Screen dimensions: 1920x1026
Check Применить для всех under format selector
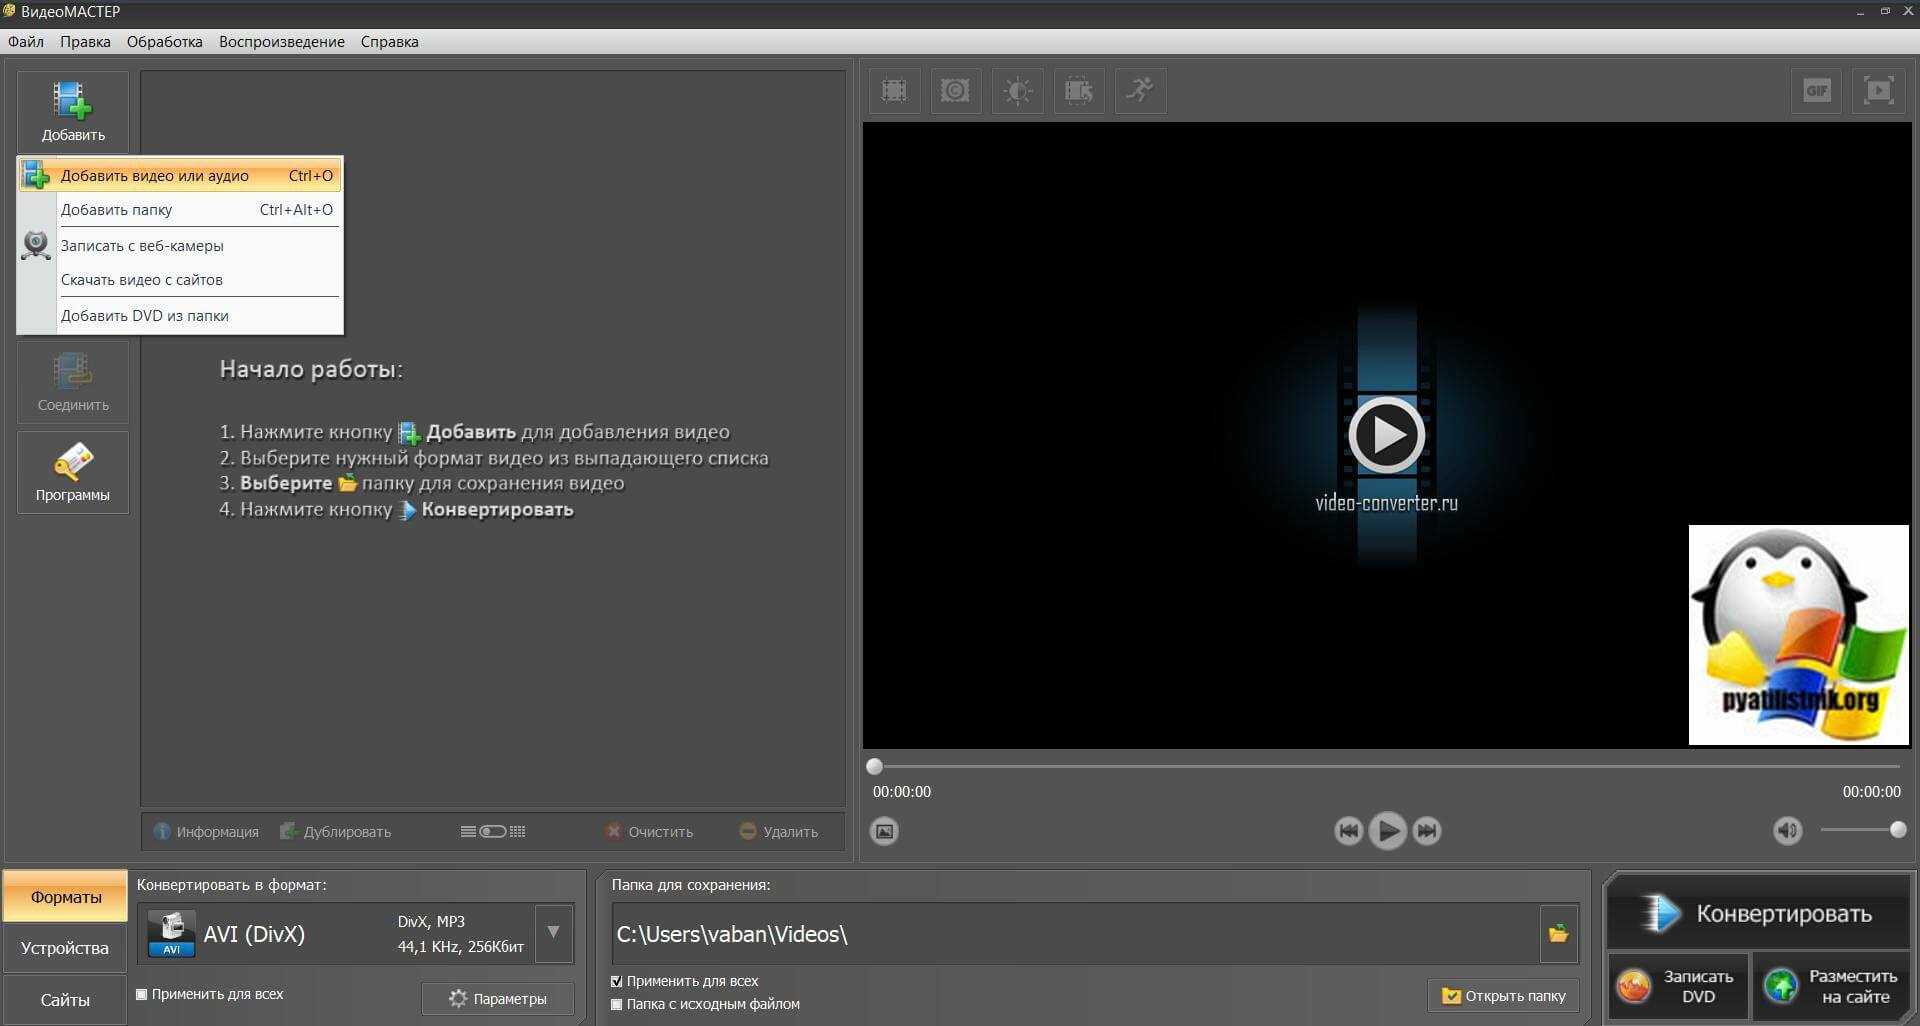(x=142, y=994)
